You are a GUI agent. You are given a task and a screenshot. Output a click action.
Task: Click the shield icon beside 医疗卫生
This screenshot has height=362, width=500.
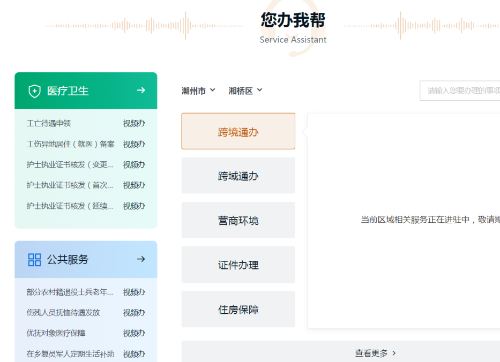pyautogui.click(x=34, y=91)
